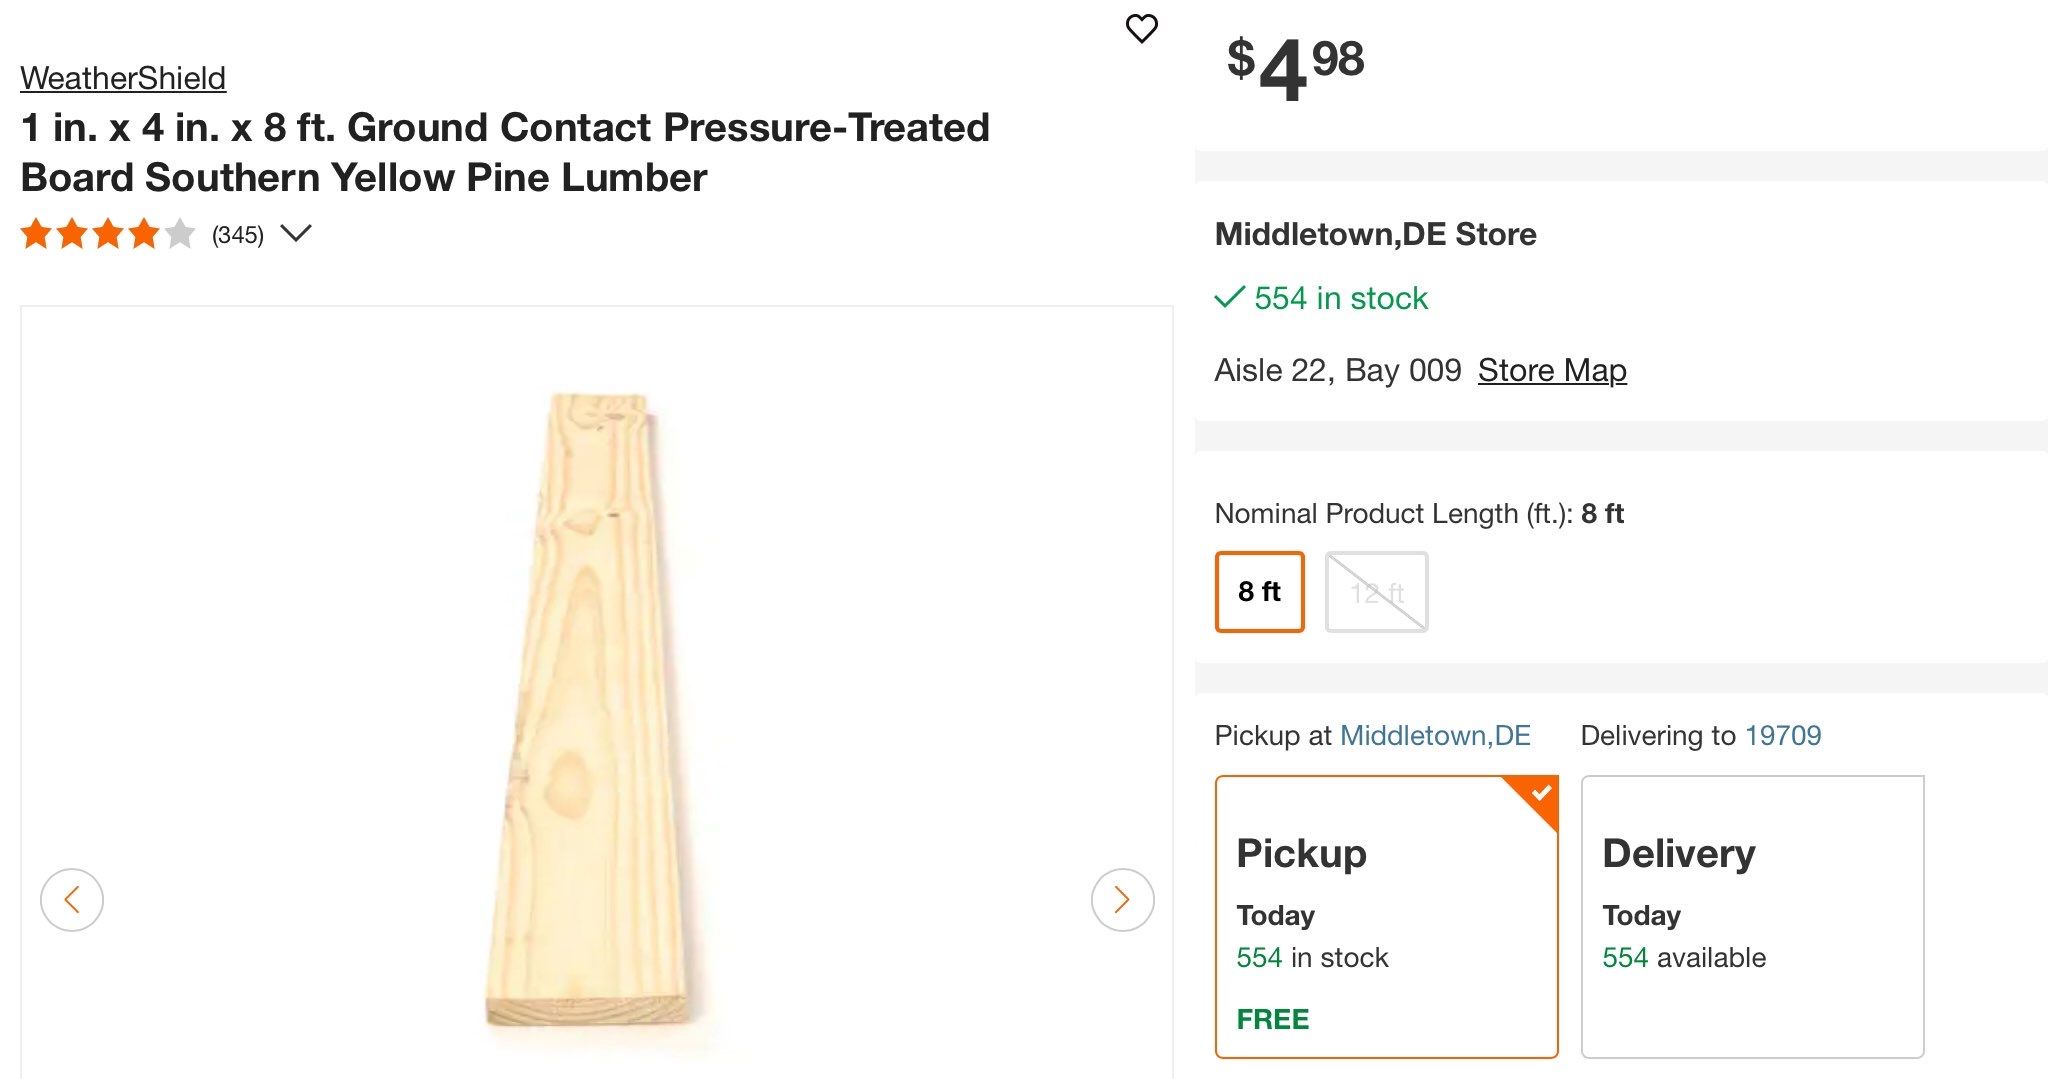Expand the ratings dropdown chevron
Image resolution: width=2048 pixels, height=1079 pixels.
(296, 234)
